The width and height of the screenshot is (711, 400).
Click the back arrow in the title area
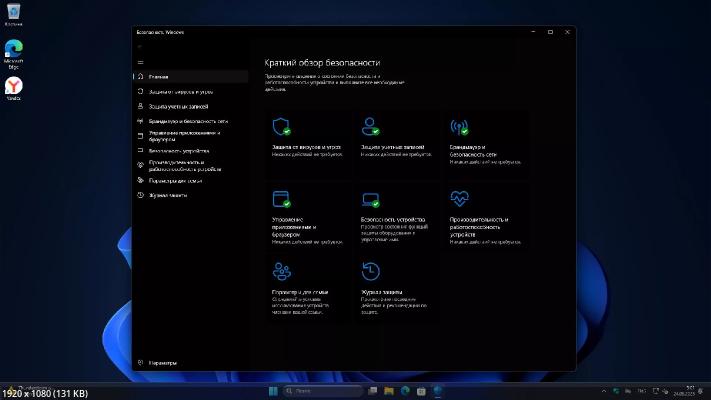pos(140,46)
